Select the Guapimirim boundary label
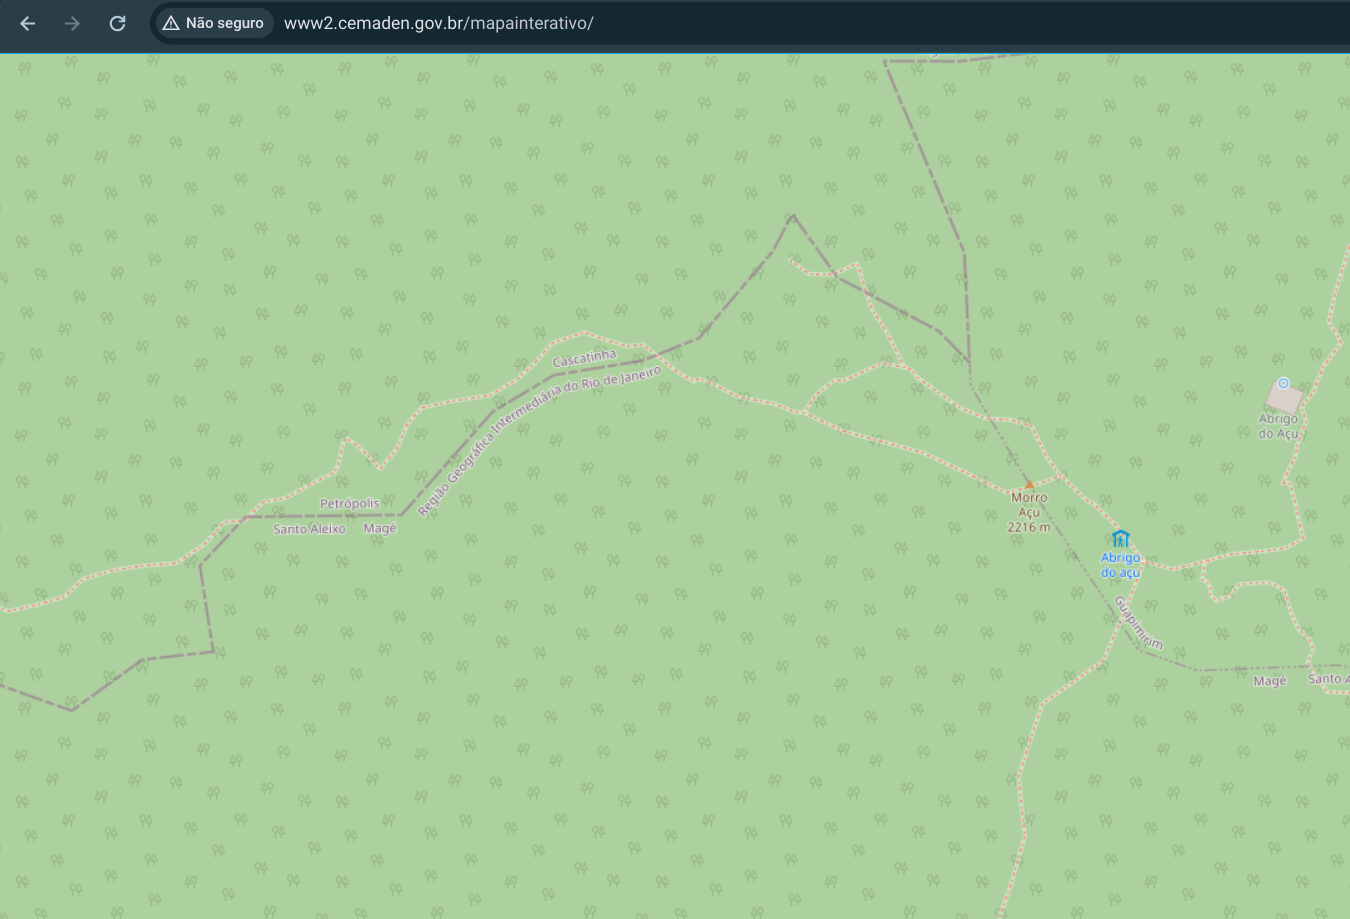The image size is (1350, 919). (1138, 622)
